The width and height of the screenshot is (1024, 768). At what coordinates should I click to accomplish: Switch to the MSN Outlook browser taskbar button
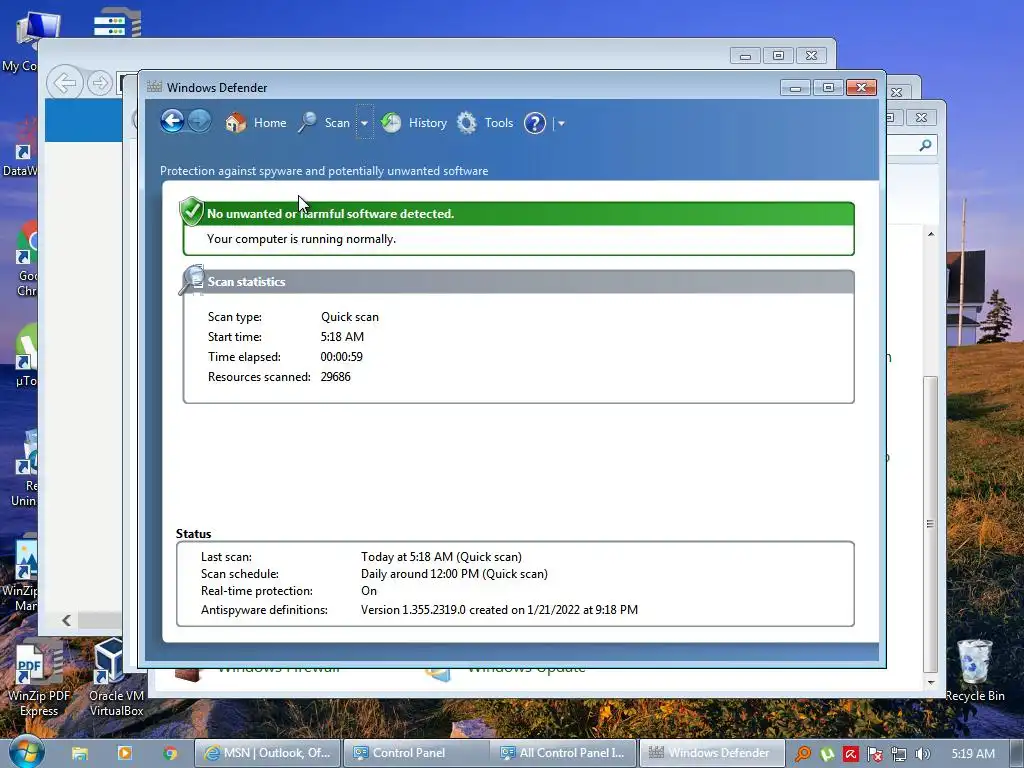pyautogui.click(x=268, y=753)
